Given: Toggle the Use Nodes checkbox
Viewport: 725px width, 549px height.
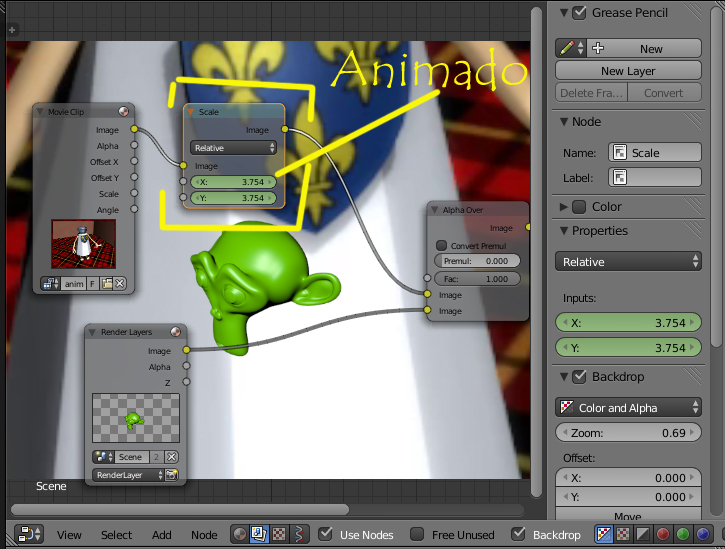Looking at the screenshot, I should [x=326, y=534].
